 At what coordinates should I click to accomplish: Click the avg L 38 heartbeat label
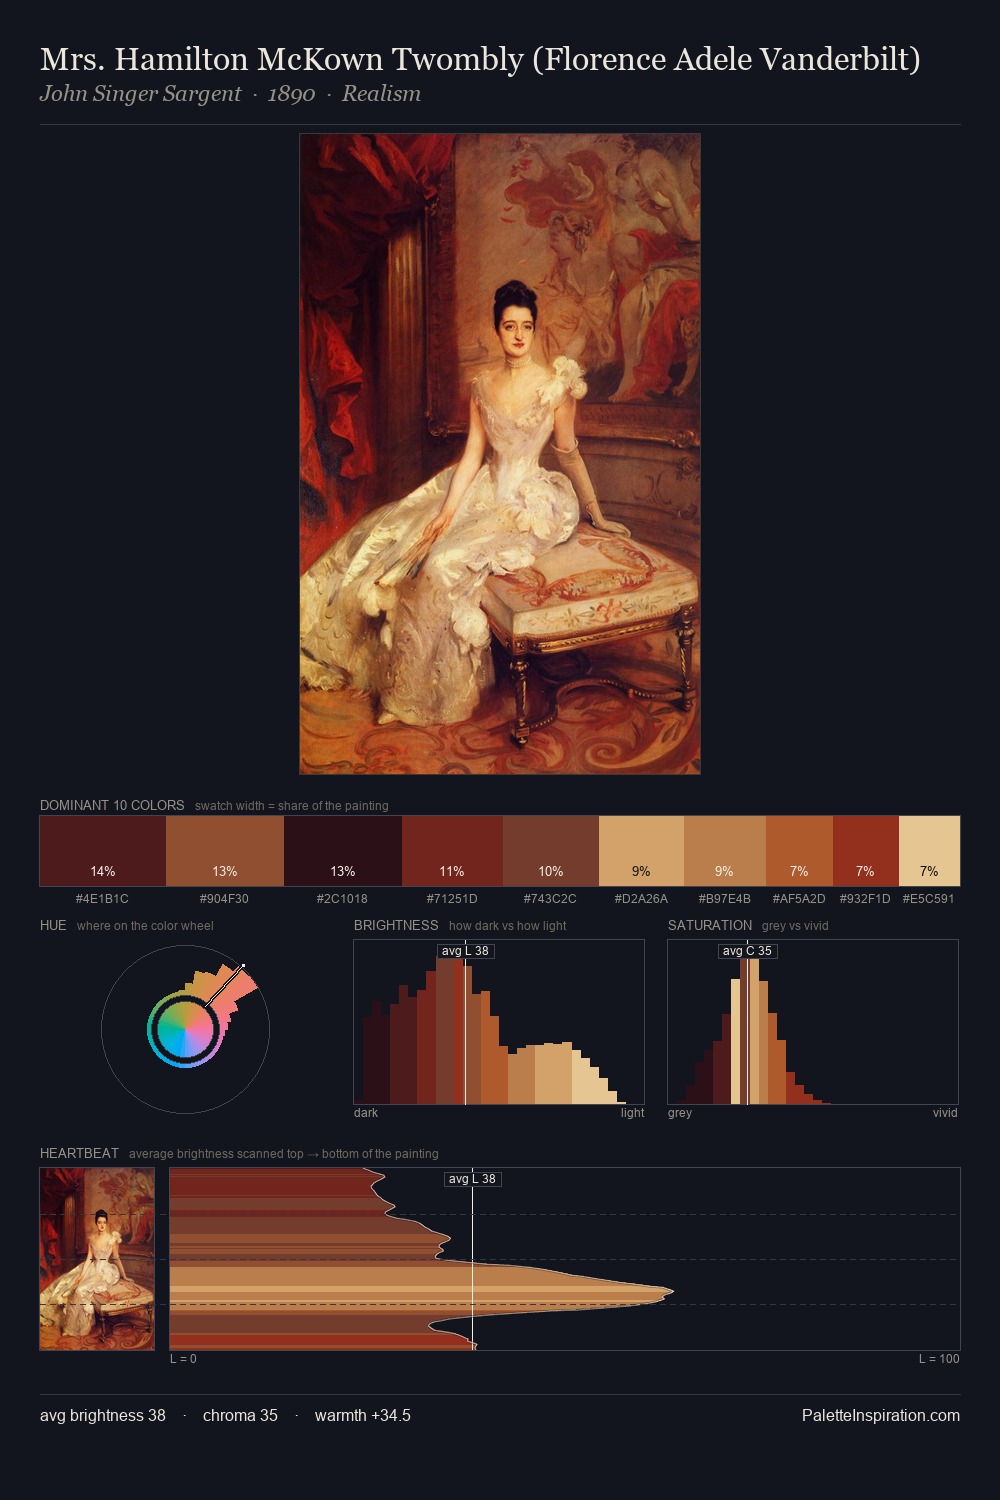tap(472, 1179)
